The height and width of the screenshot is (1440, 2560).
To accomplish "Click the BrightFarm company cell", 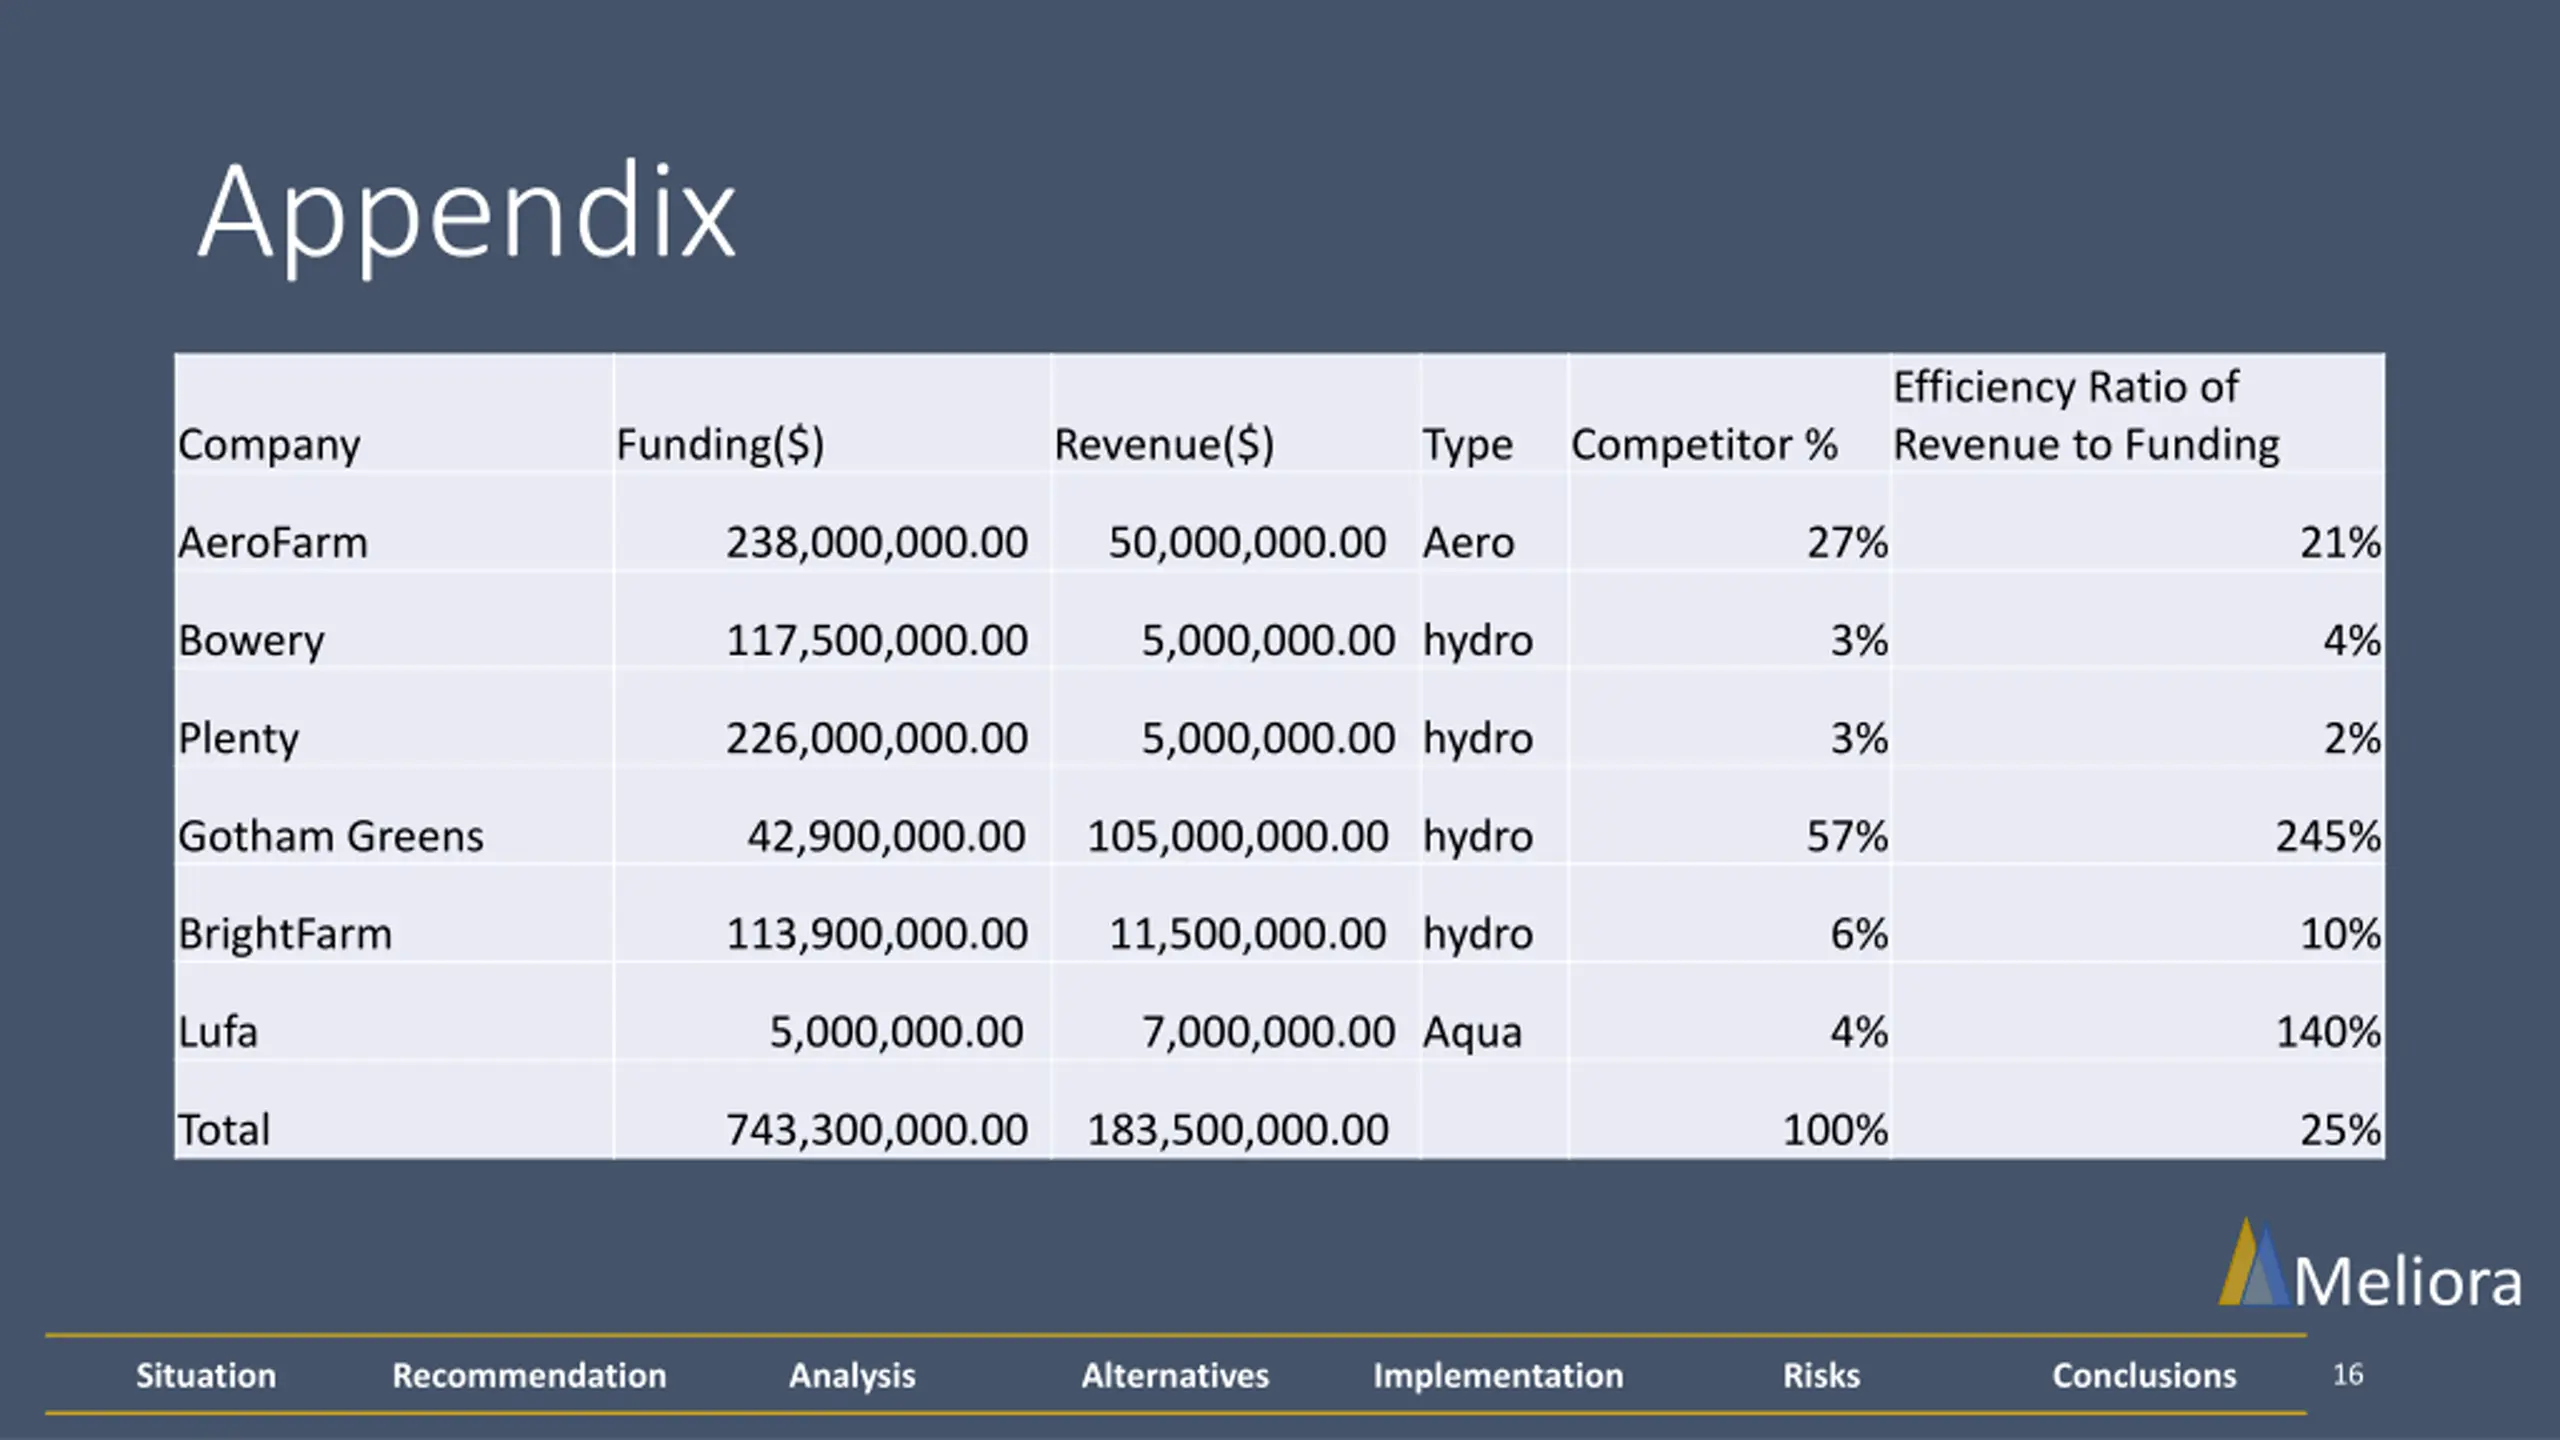I will pyautogui.click(x=285, y=934).
